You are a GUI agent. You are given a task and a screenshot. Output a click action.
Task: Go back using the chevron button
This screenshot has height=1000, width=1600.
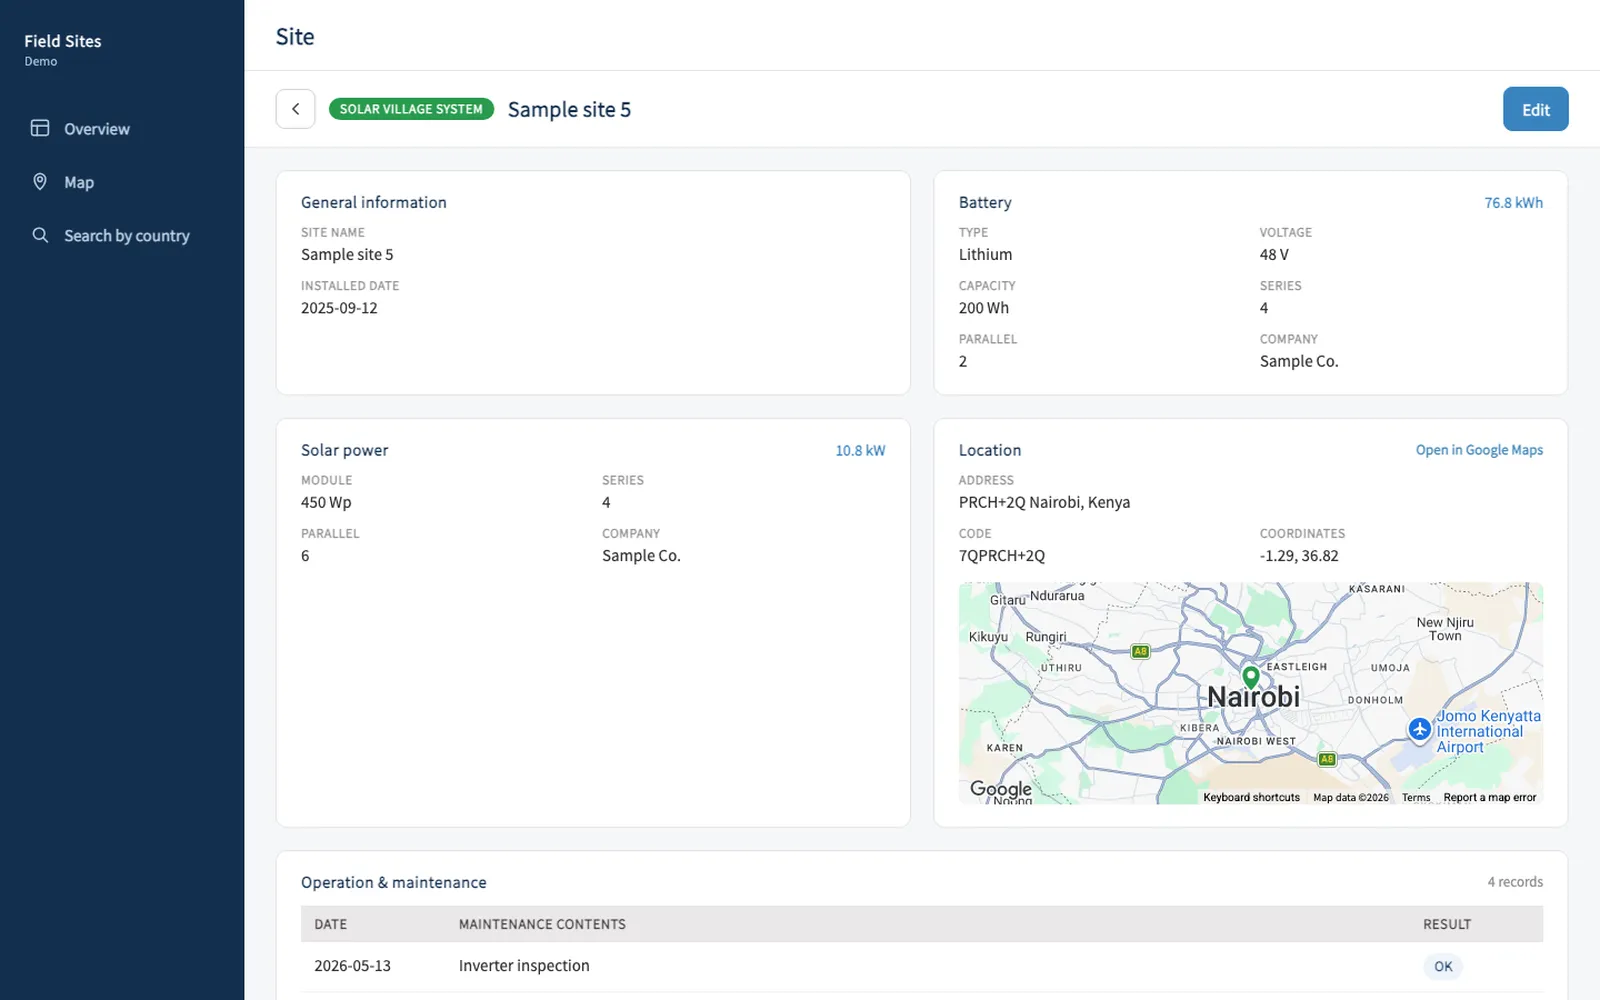[x=295, y=109]
